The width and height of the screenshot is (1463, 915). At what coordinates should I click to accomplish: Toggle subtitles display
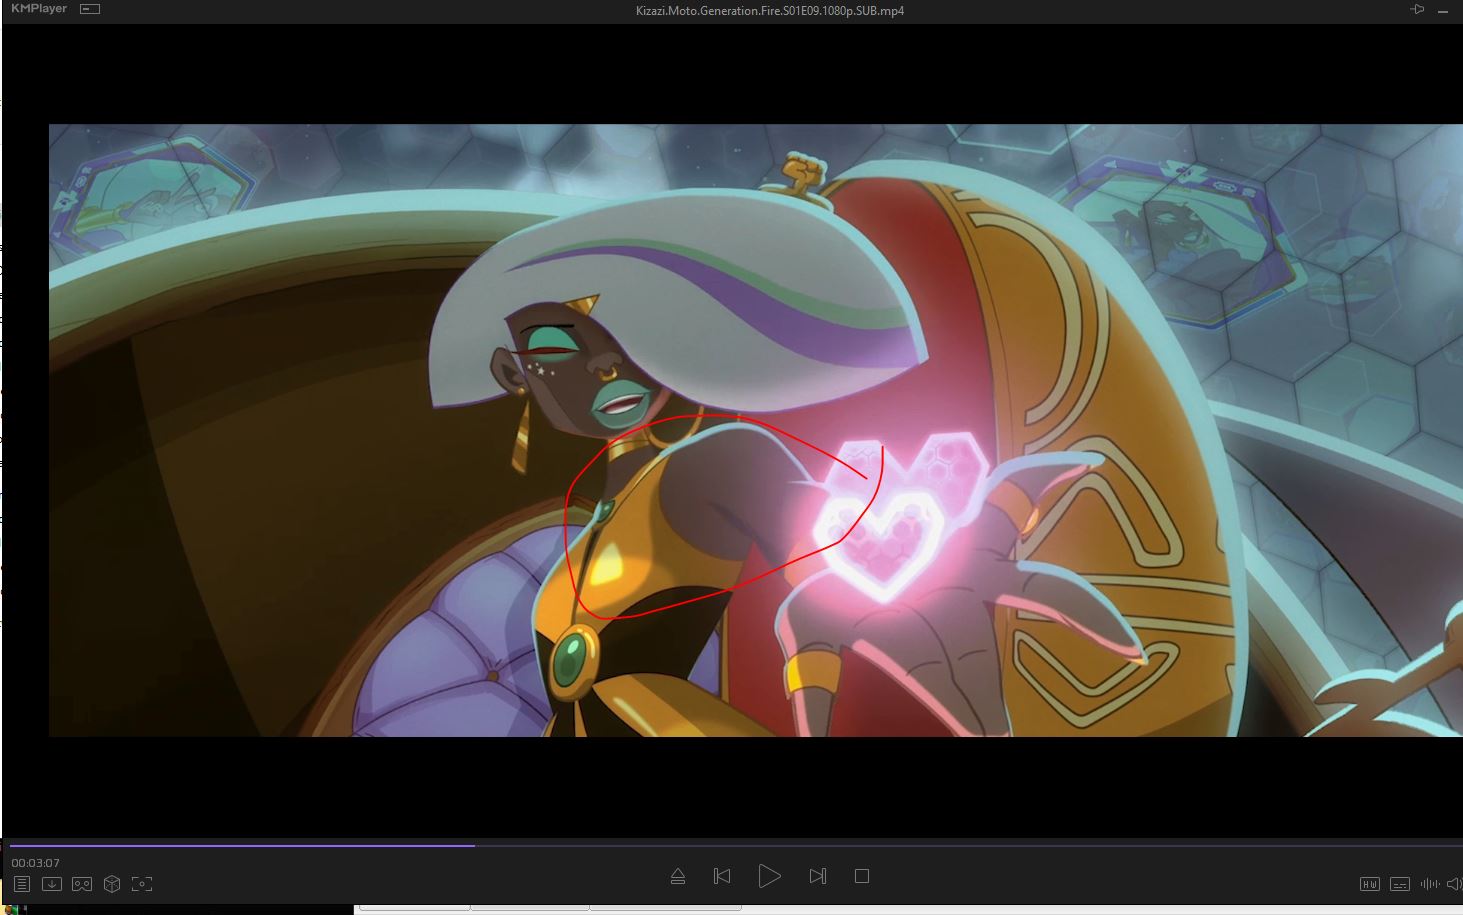[1400, 884]
